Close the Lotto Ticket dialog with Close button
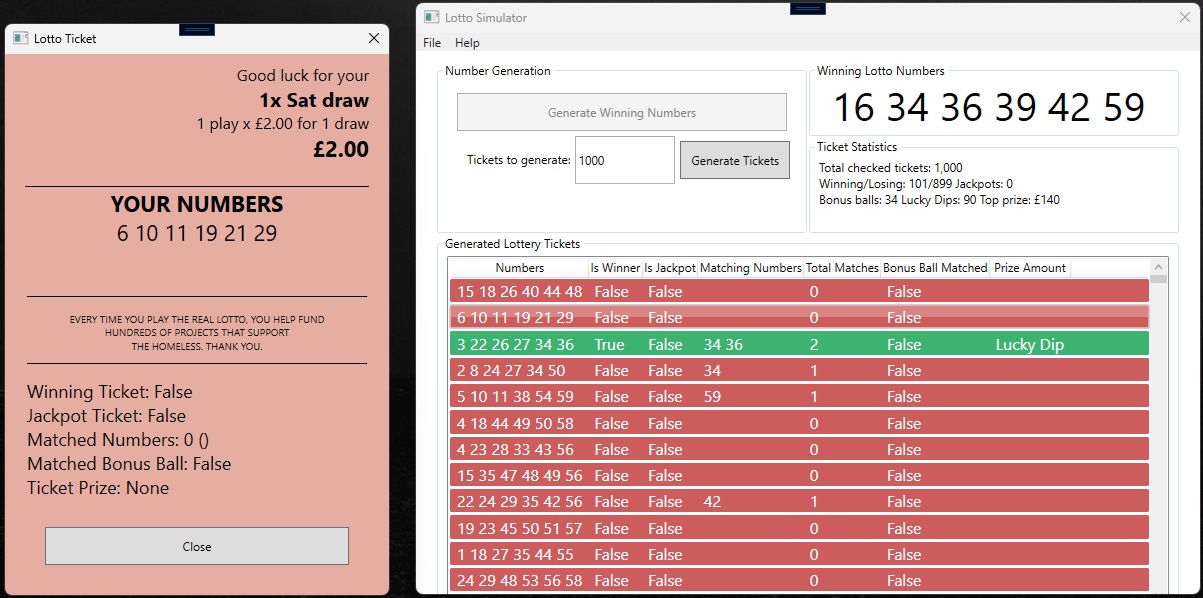 point(197,547)
